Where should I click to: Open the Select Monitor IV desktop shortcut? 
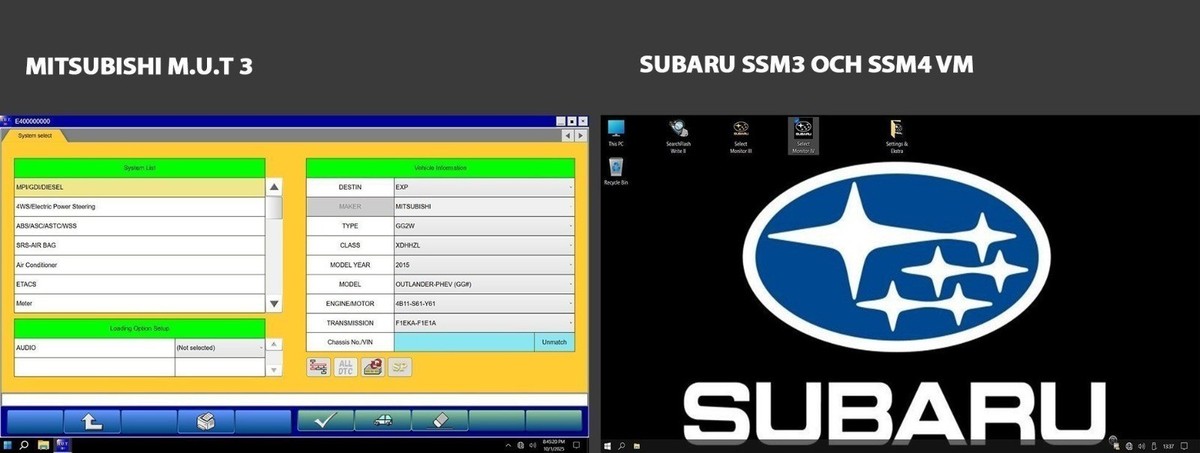802,135
